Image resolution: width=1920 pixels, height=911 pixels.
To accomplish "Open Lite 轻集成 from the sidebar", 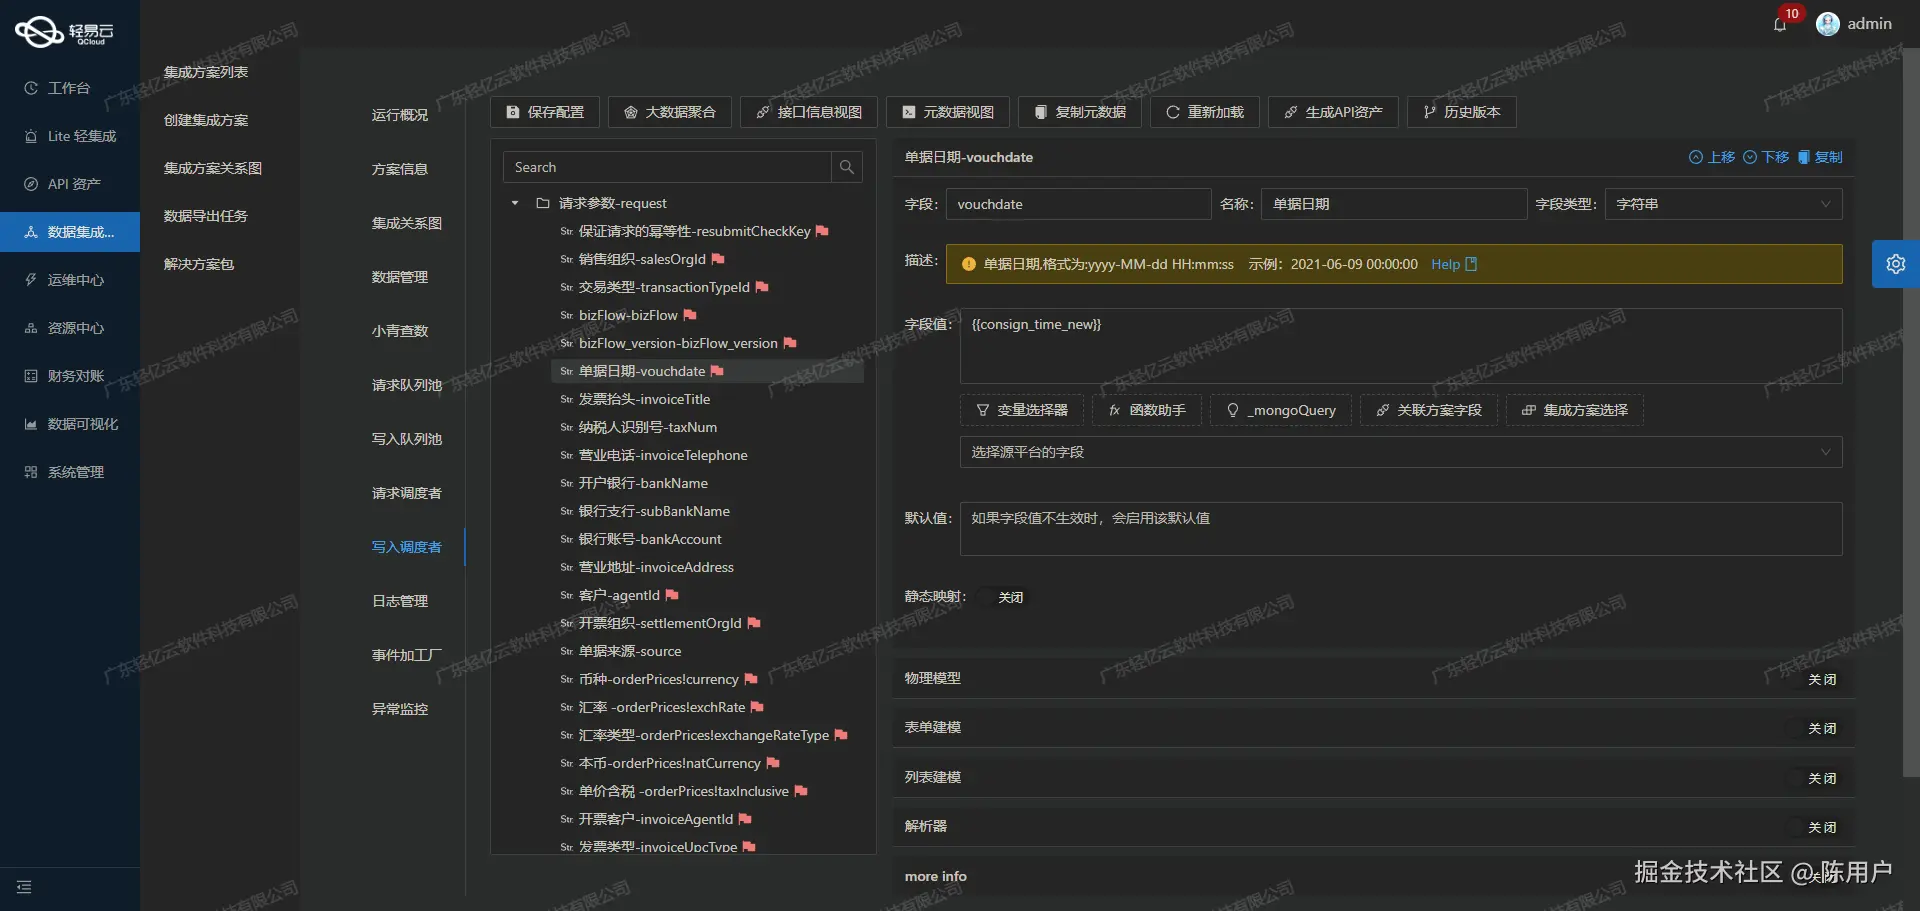I will (70, 136).
